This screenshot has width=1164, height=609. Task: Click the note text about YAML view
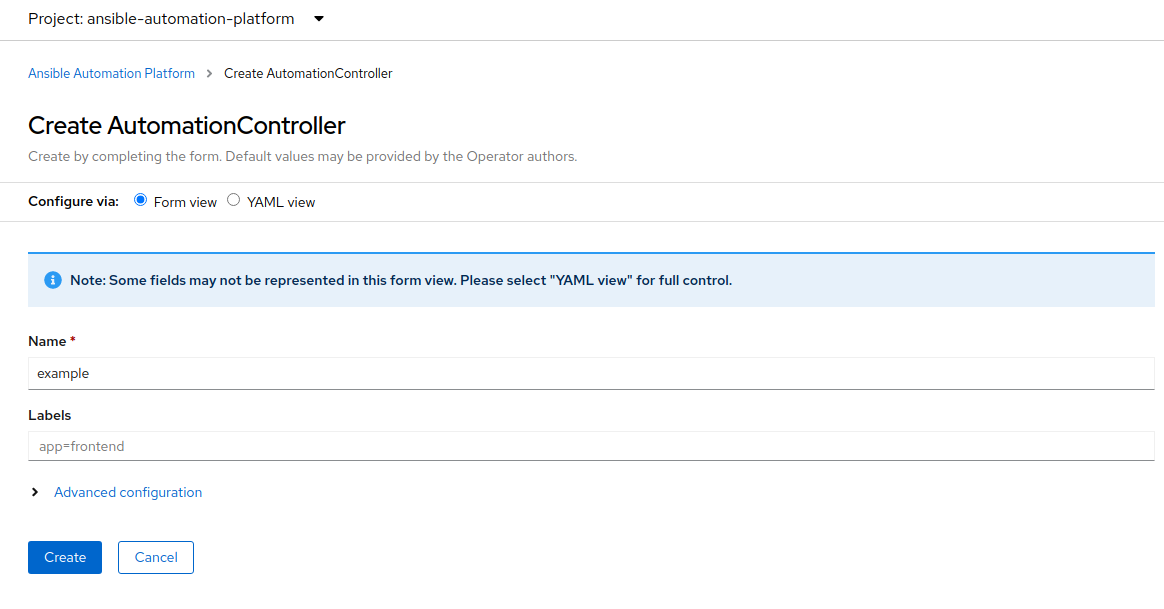click(401, 280)
